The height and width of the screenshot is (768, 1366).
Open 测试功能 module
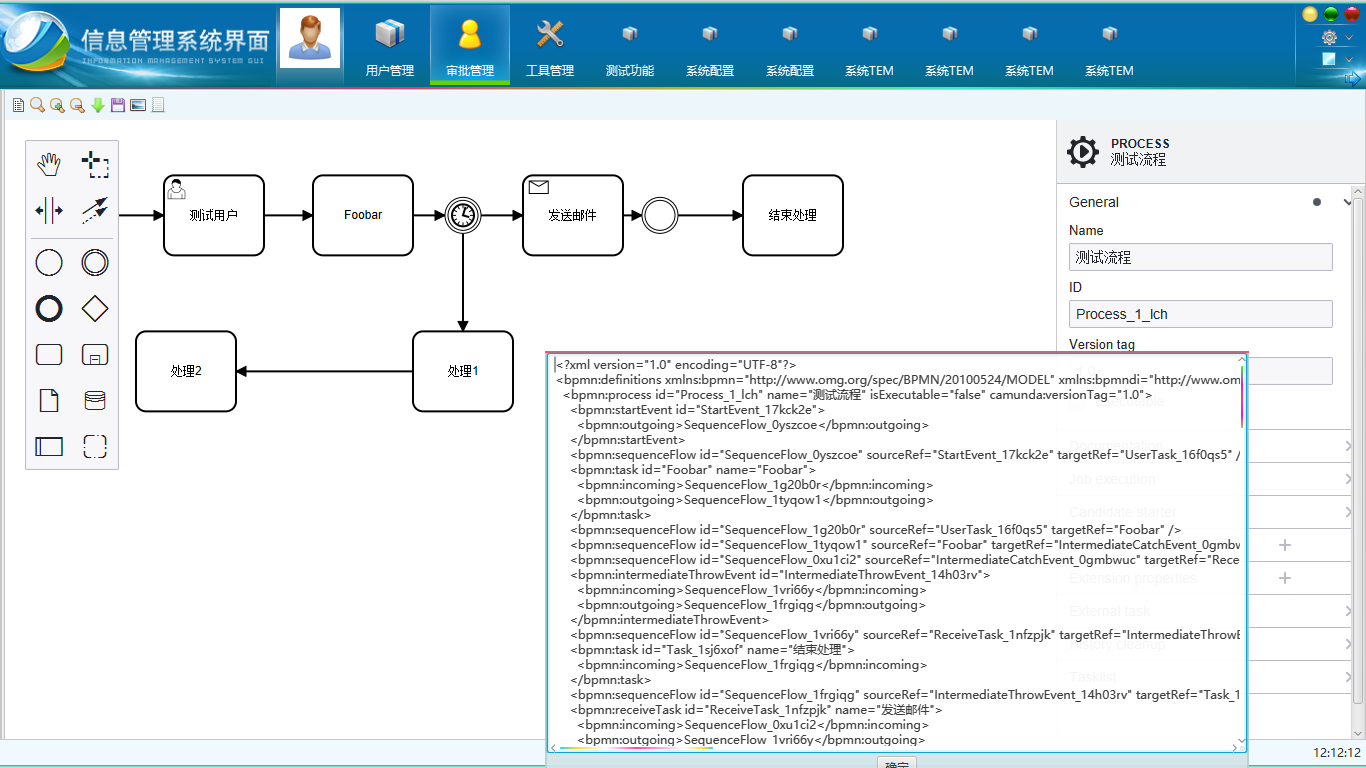click(x=630, y=46)
